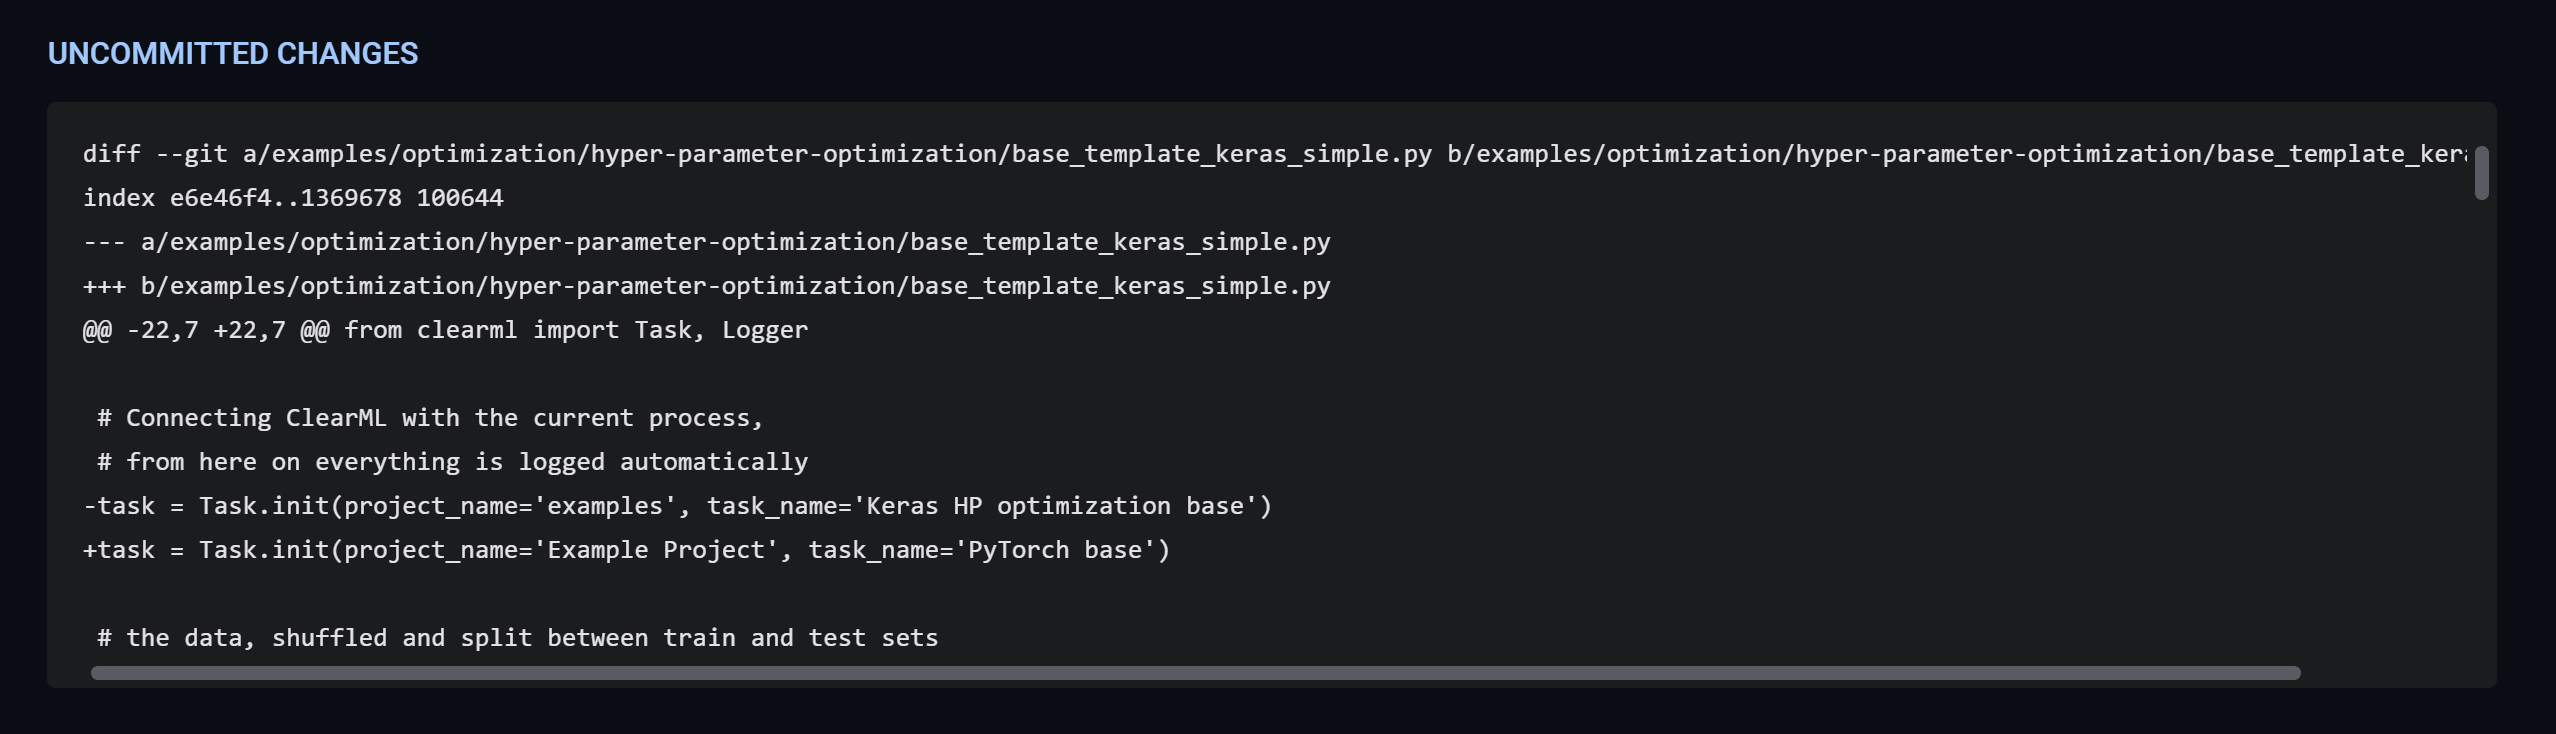Click the vertical scrollbar thumb in diff panel
The height and width of the screenshot is (734, 2556).
coord(2481,173)
